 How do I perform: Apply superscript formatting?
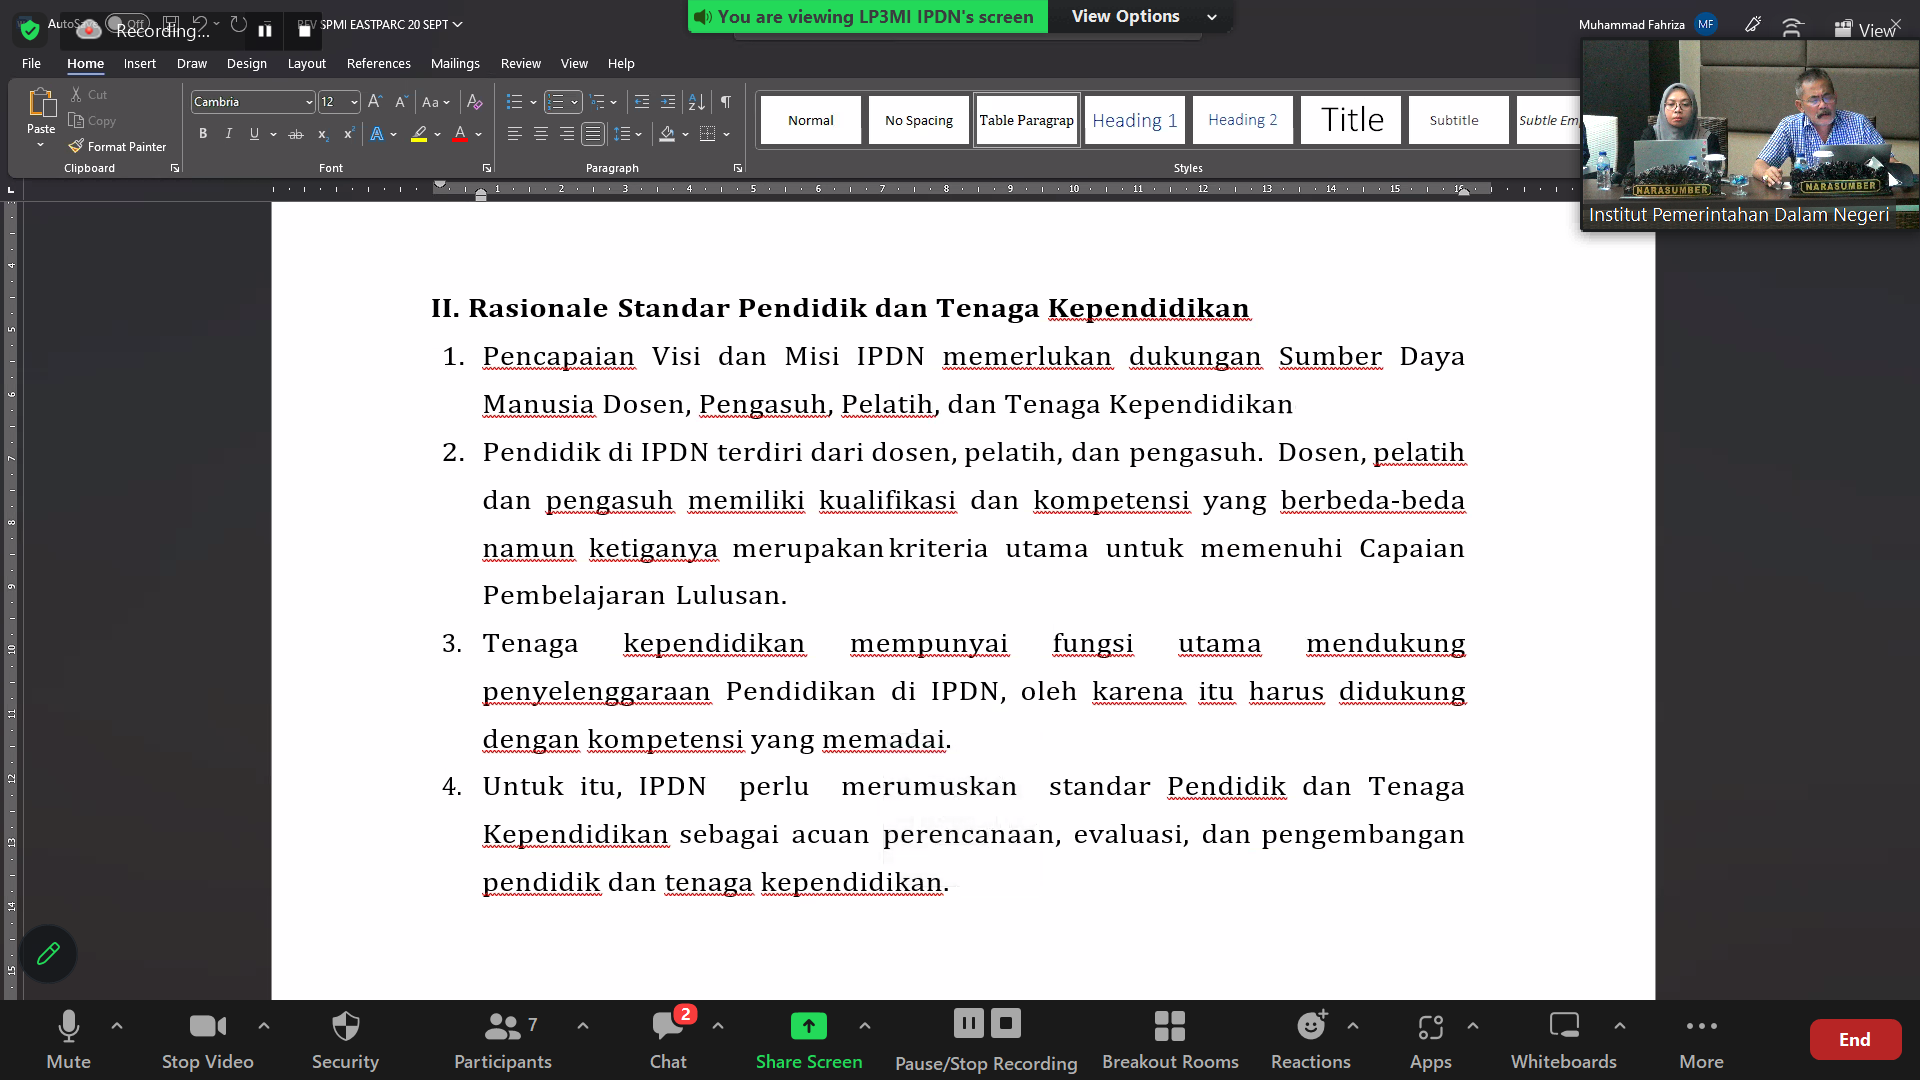pyautogui.click(x=348, y=134)
